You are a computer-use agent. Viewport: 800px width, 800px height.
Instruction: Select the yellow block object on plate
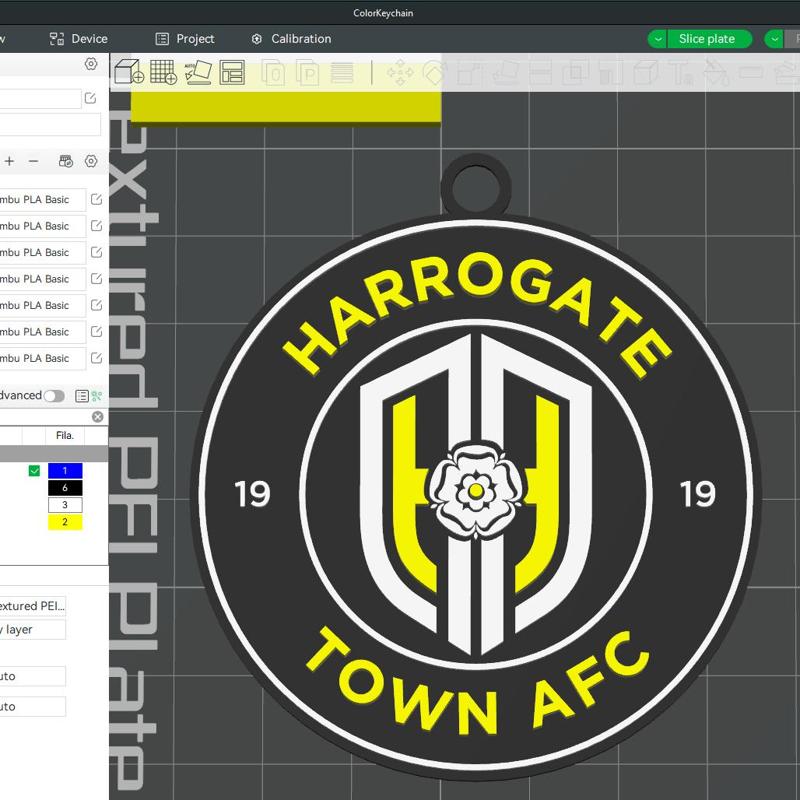286,107
